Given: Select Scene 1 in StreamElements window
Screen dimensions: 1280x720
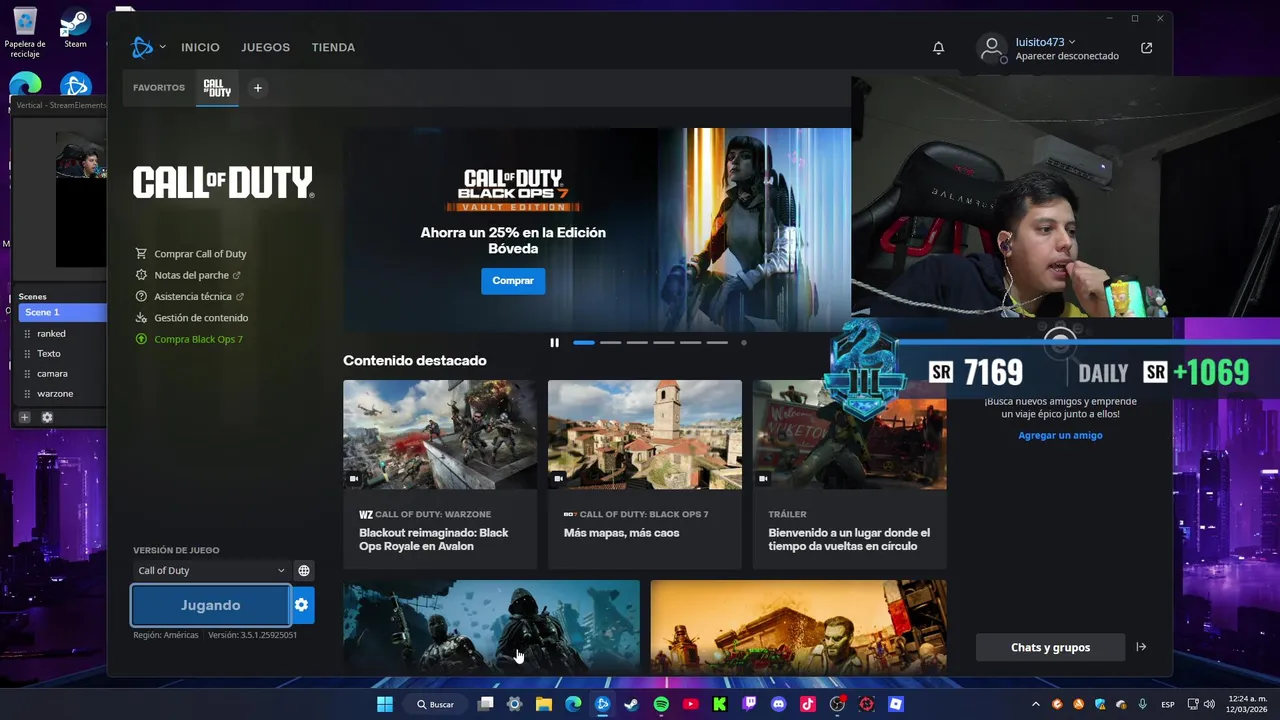Looking at the screenshot, I should click(62, 313).
